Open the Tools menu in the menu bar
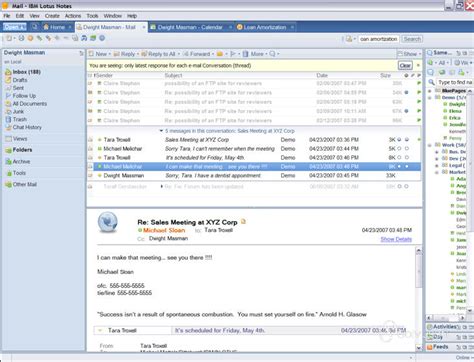Viewport: 474px width, 362px height. (x=92, y=16)
